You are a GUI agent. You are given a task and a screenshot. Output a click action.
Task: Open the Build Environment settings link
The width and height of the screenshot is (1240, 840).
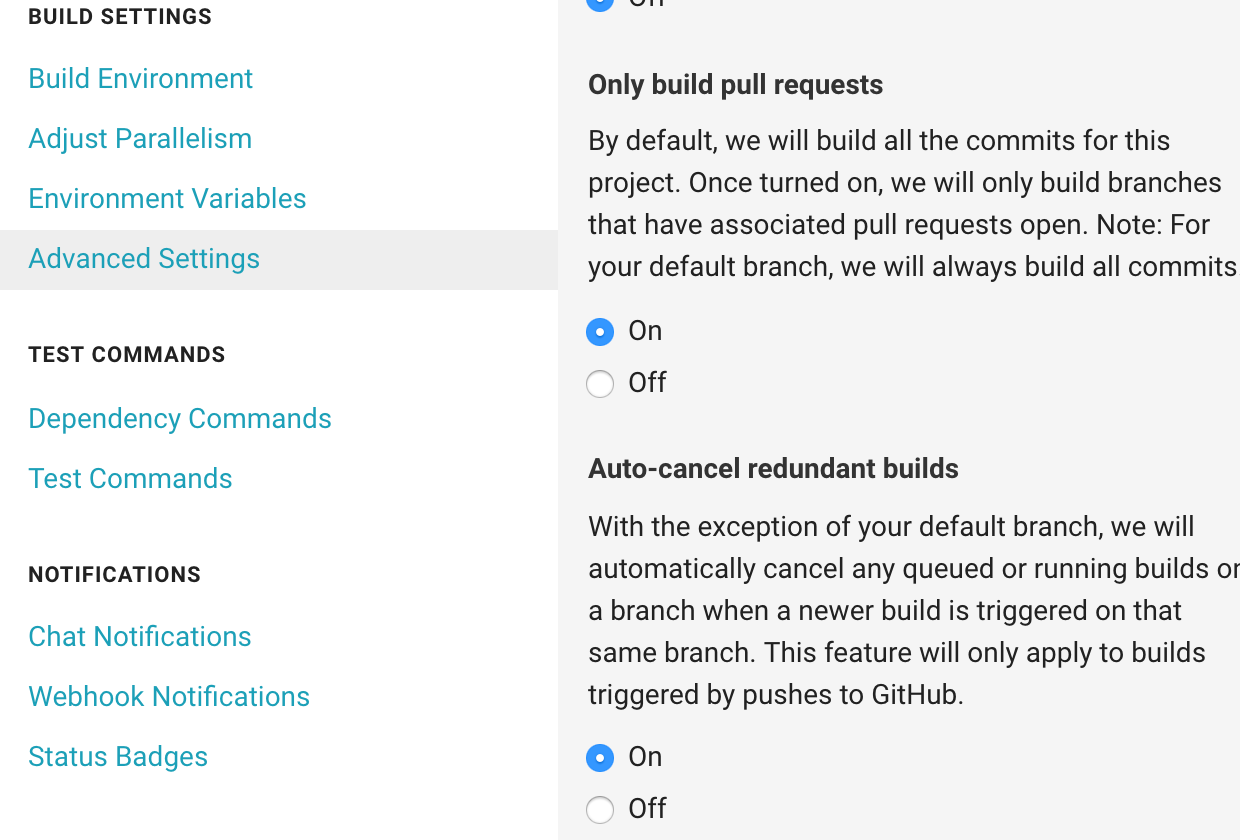(x=140, y=78)
